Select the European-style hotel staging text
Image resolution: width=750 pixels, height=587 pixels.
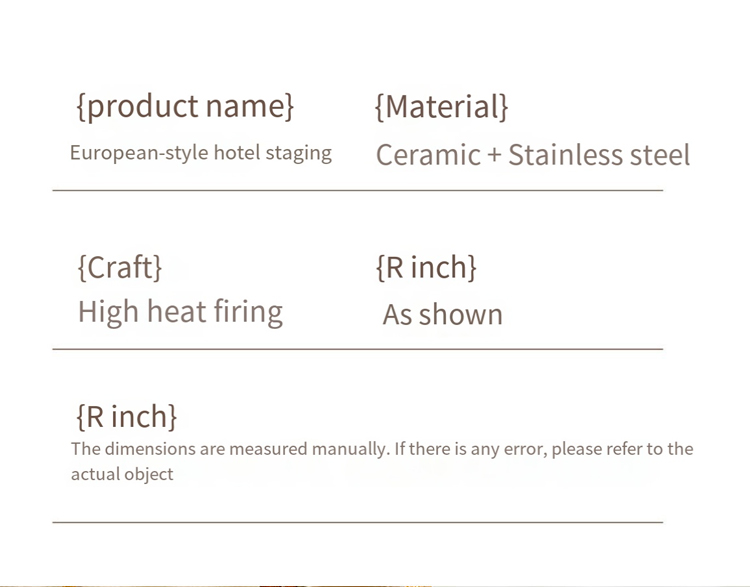[201, 153]
